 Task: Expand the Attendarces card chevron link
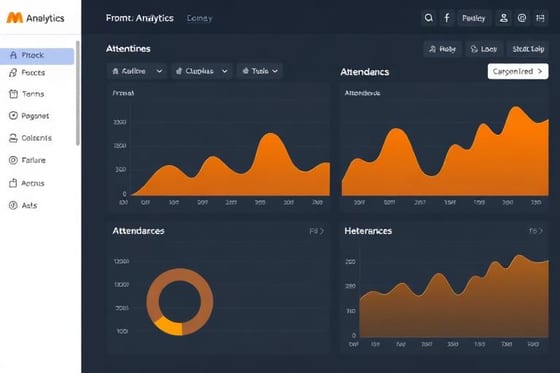(x=316, y=231)
